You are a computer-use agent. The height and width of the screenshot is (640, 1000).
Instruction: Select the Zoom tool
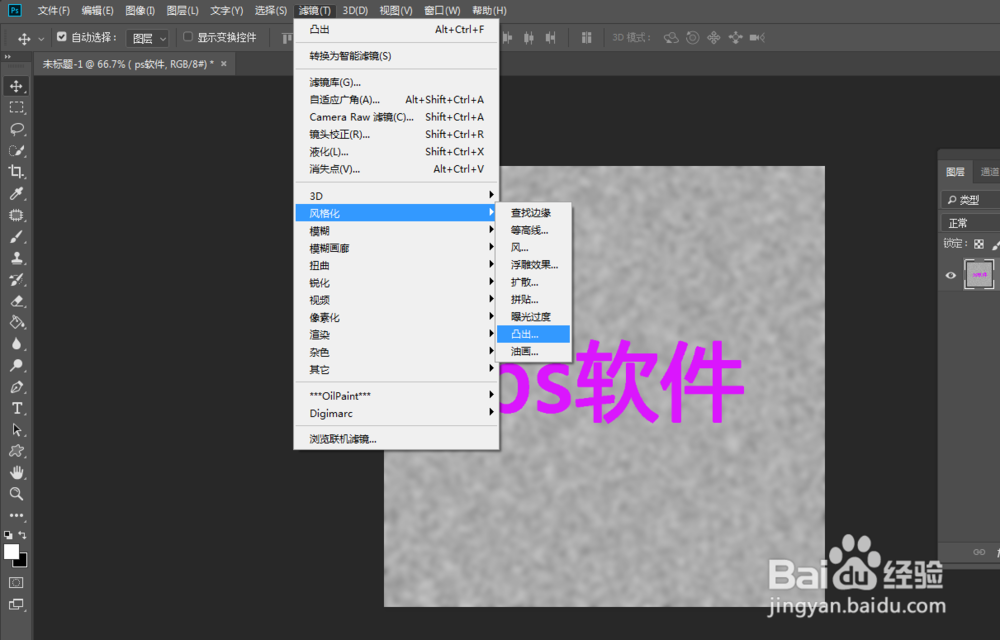point(17,494)
